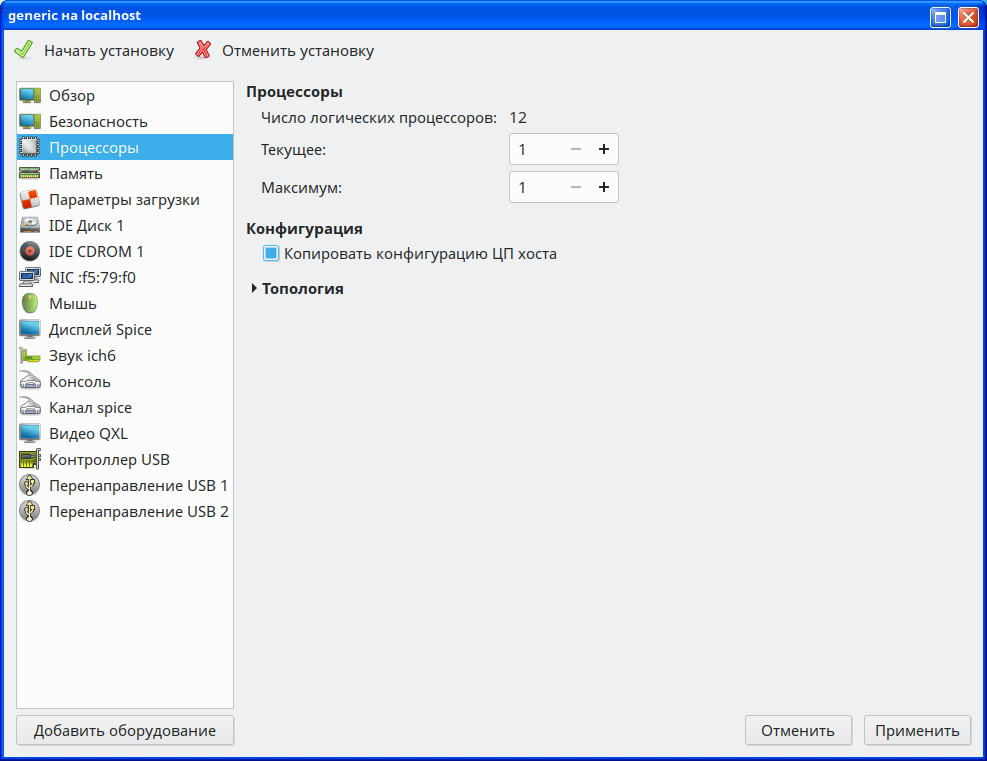Select the Безопасность icon in sidebar
The width and height of the screenshot is (987, 761).
coord(30,121)
